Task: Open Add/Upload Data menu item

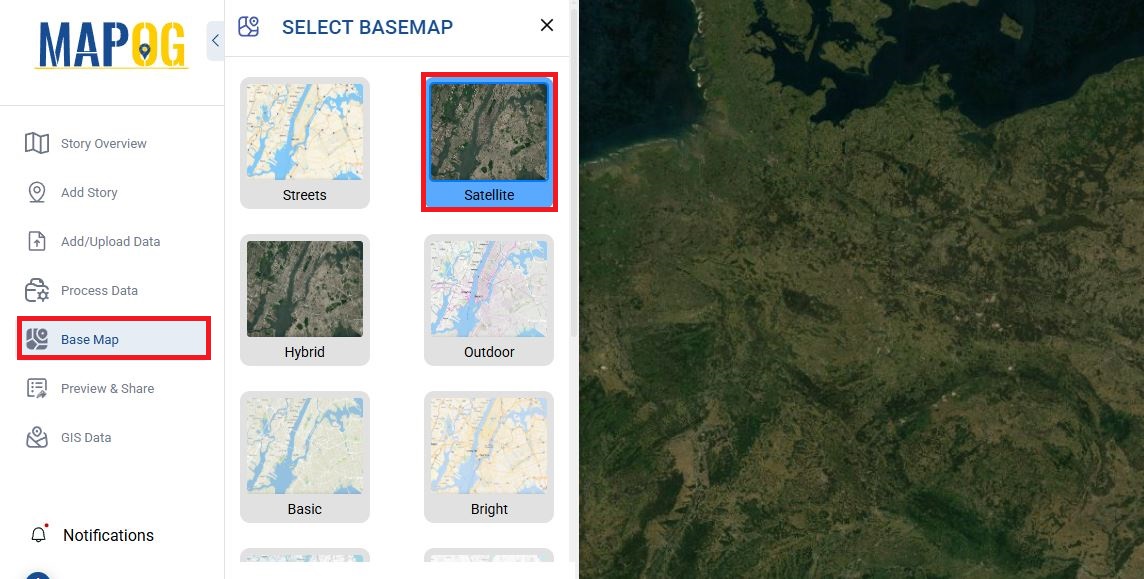Action: tap(110, 241)
